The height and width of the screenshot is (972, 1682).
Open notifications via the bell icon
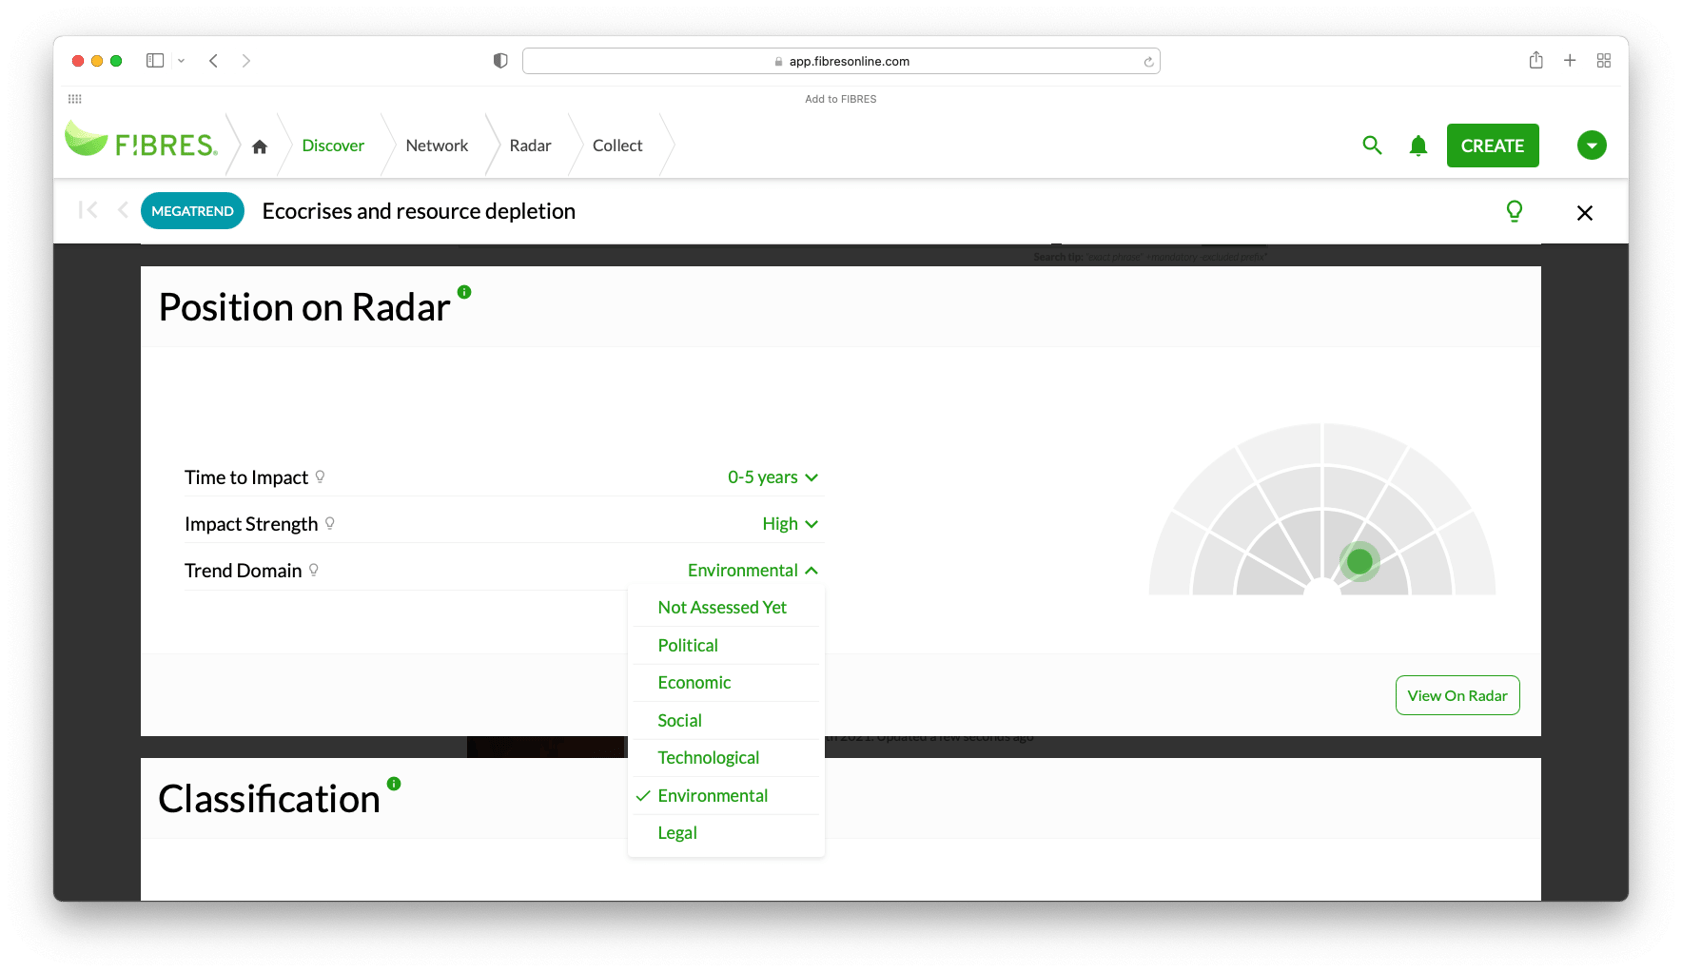point(1418,145)
